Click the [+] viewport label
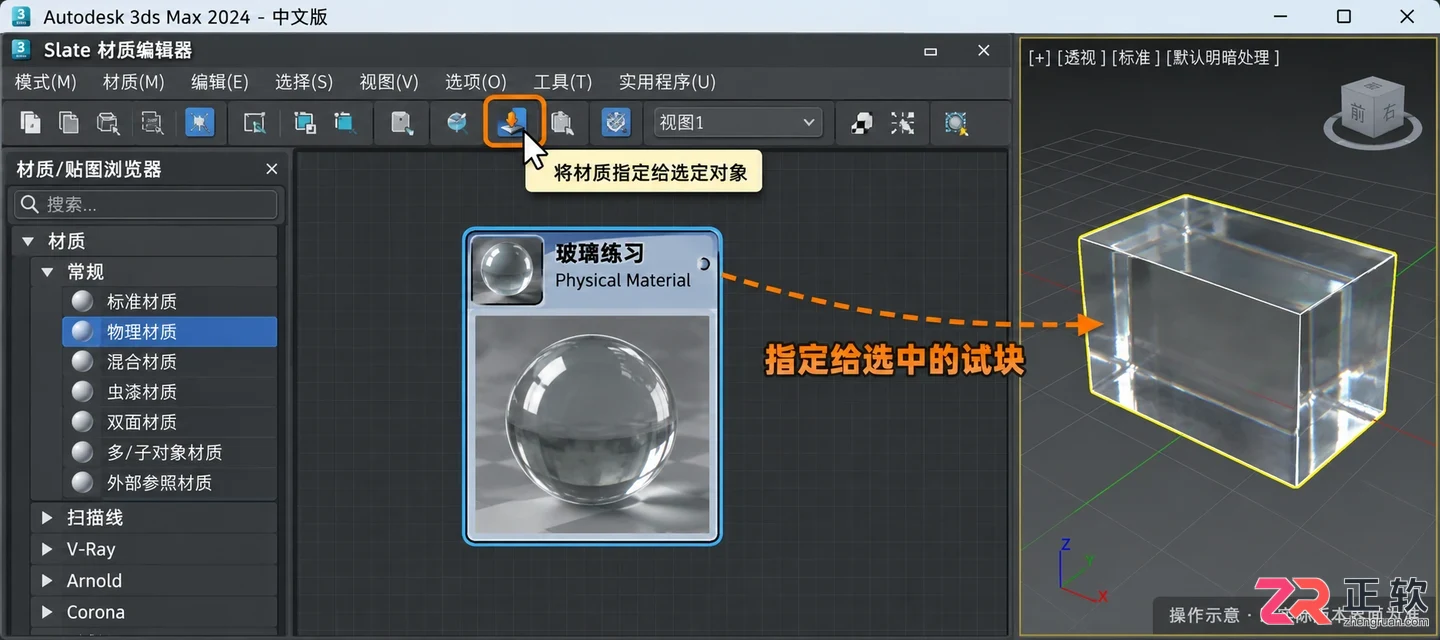The image size is (1440, 640). tap(1040, 58)
